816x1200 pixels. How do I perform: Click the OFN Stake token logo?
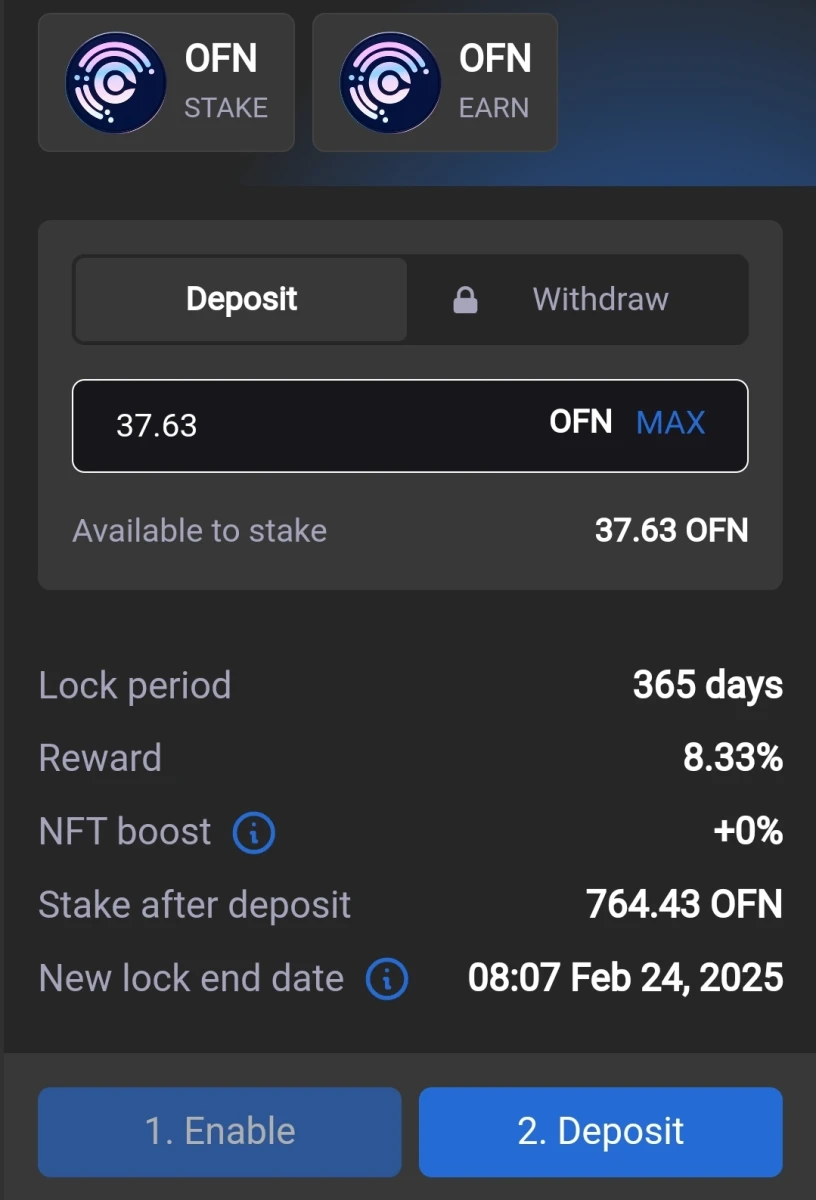pos(116,82)
